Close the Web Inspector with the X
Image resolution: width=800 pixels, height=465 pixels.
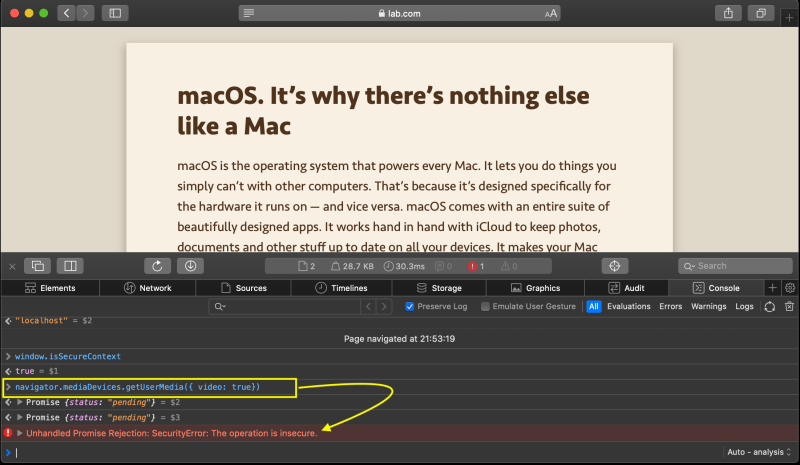click(12, 266)
